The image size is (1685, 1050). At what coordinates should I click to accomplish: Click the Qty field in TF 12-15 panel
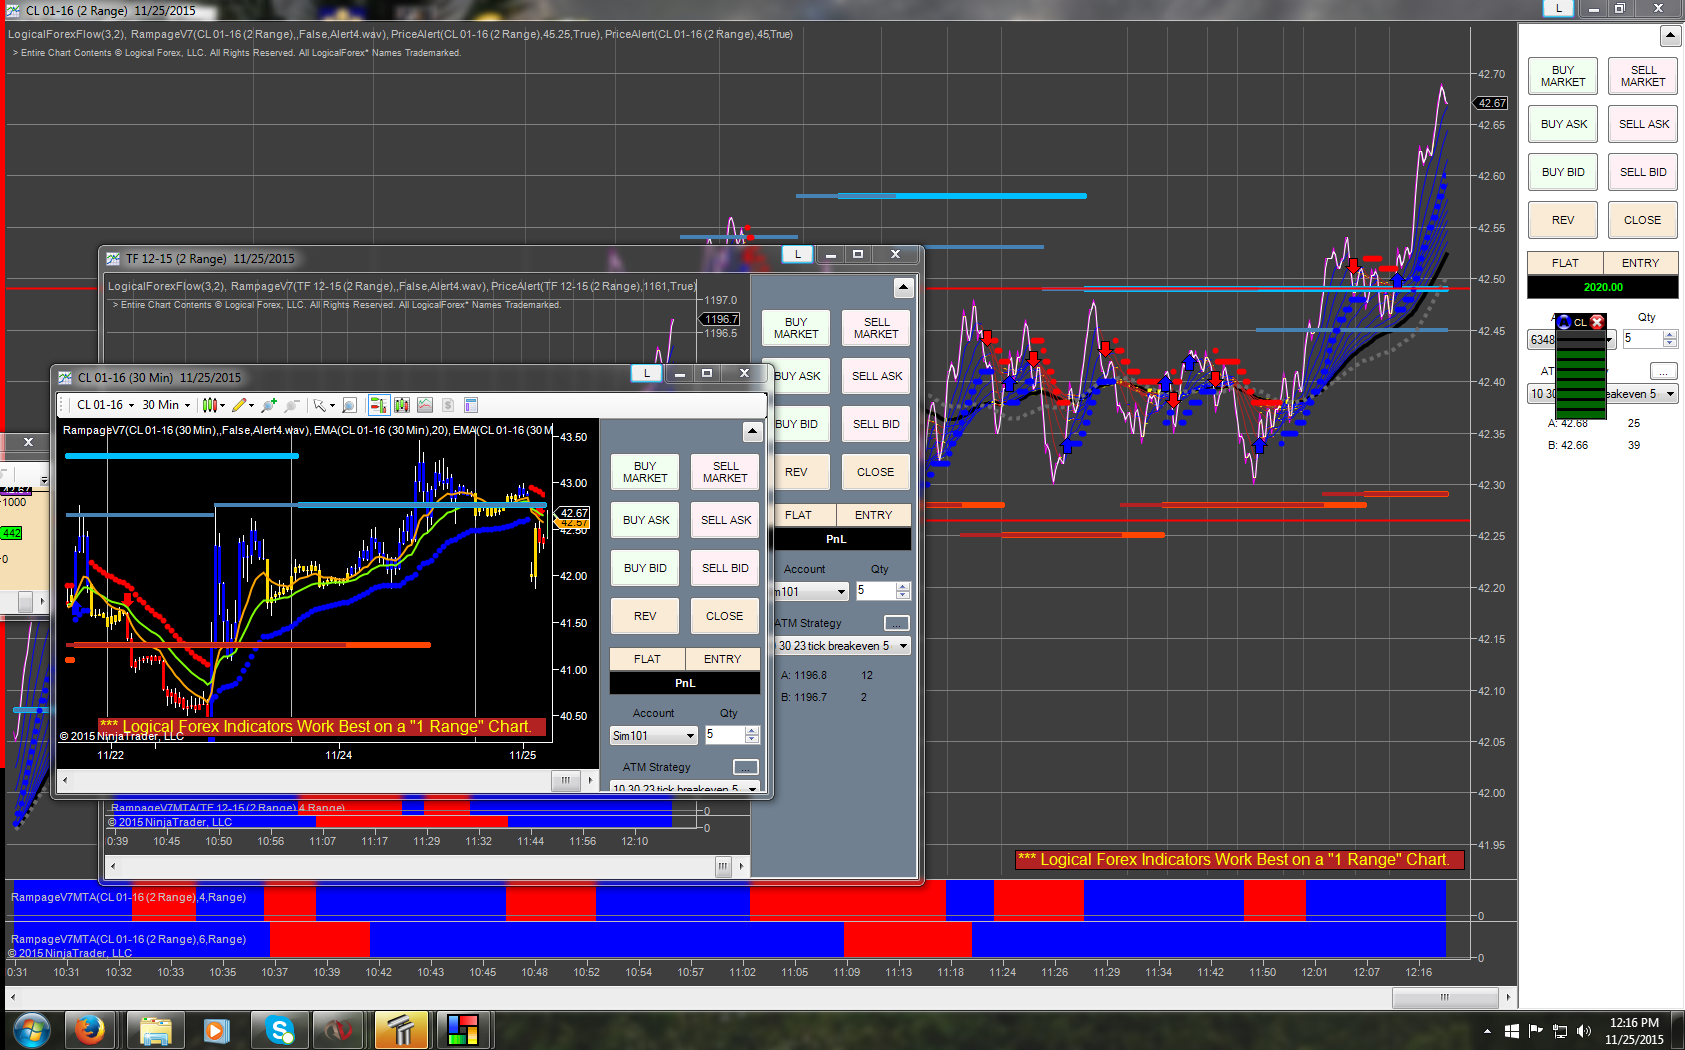coord(875,591)
